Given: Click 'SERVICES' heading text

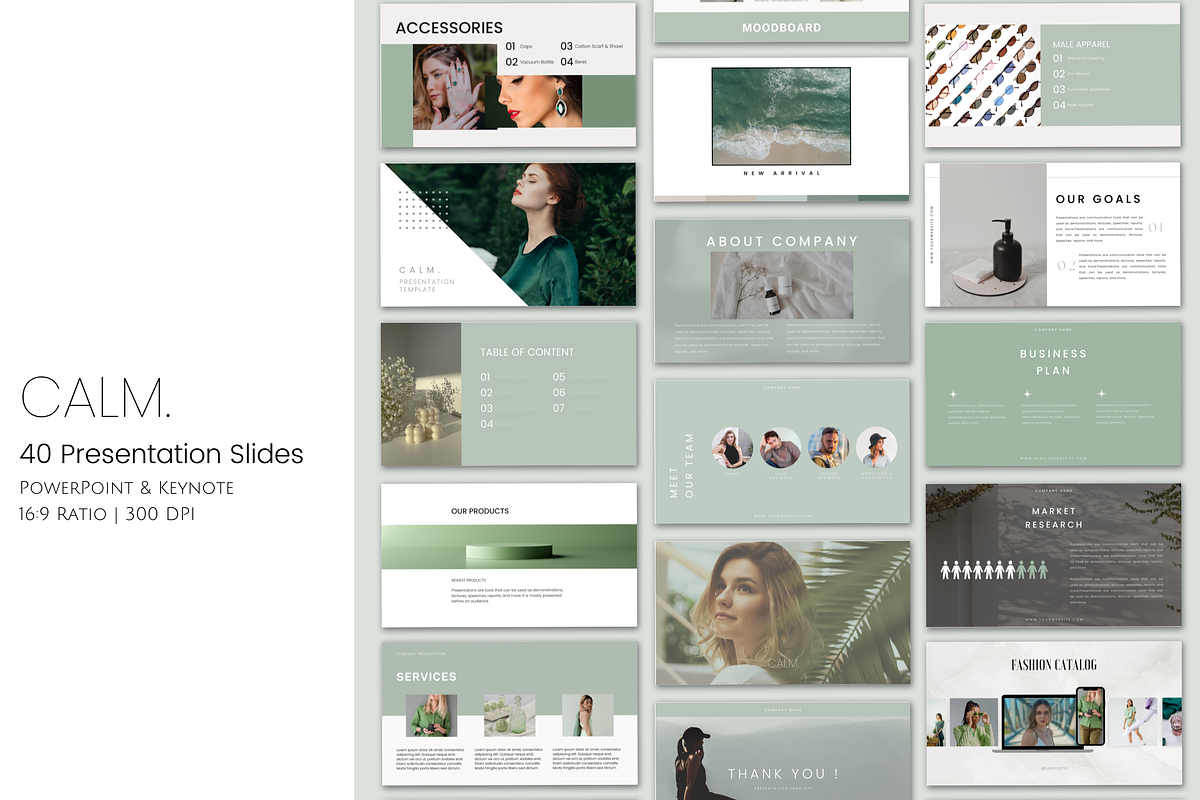Looking at the screenshot, I should tap(426, 677).
